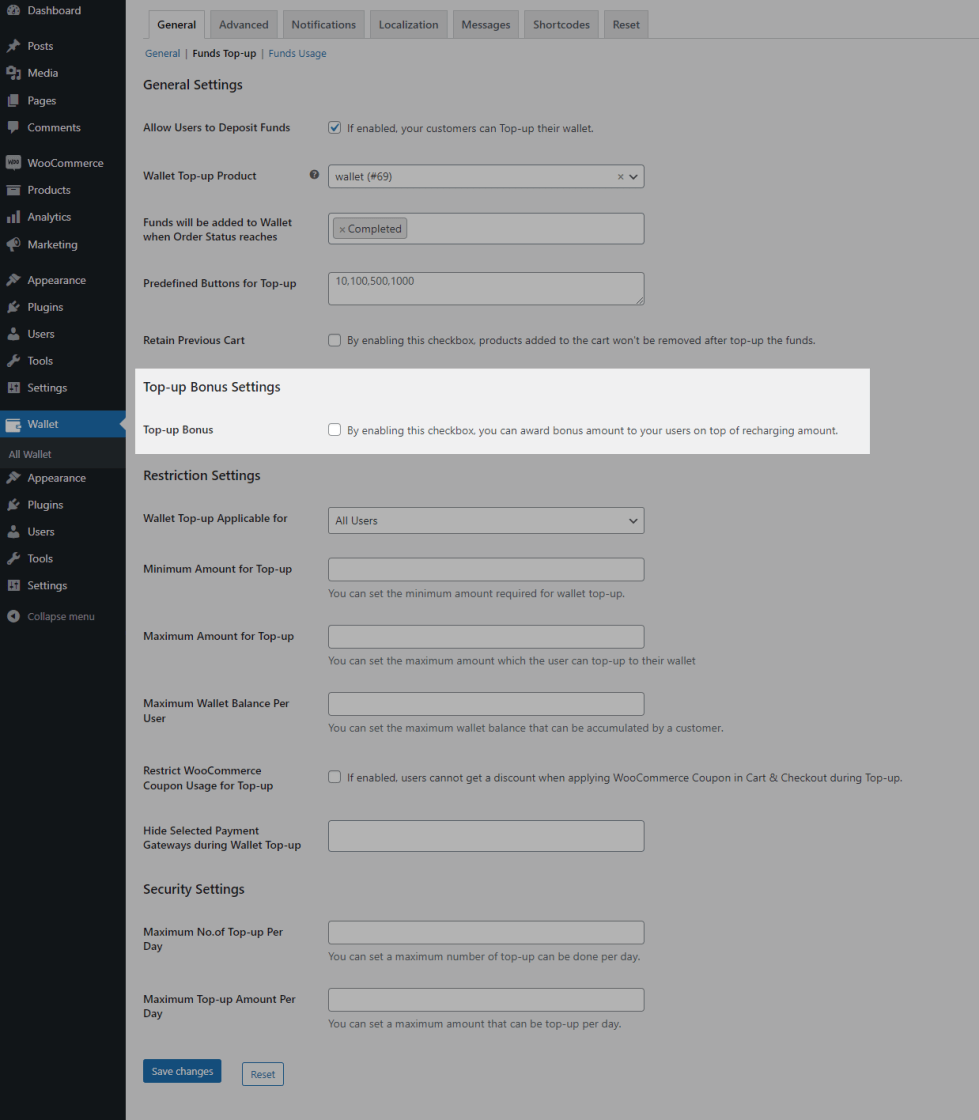Click Appearance brush icon beneath All Wallet
This screenshot has width=979, height=1120.
(x=14, y=478)
